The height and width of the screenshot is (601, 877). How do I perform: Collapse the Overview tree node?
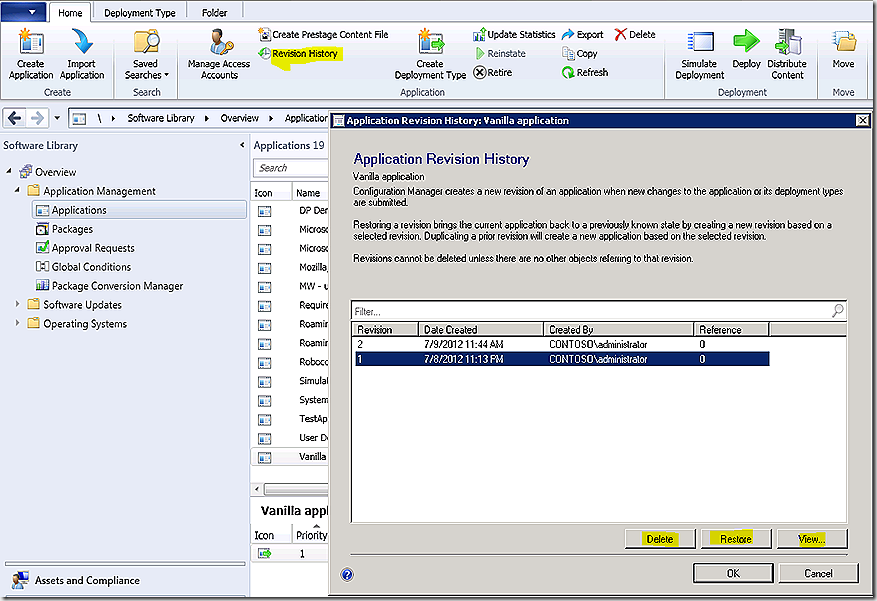[9, 171]
